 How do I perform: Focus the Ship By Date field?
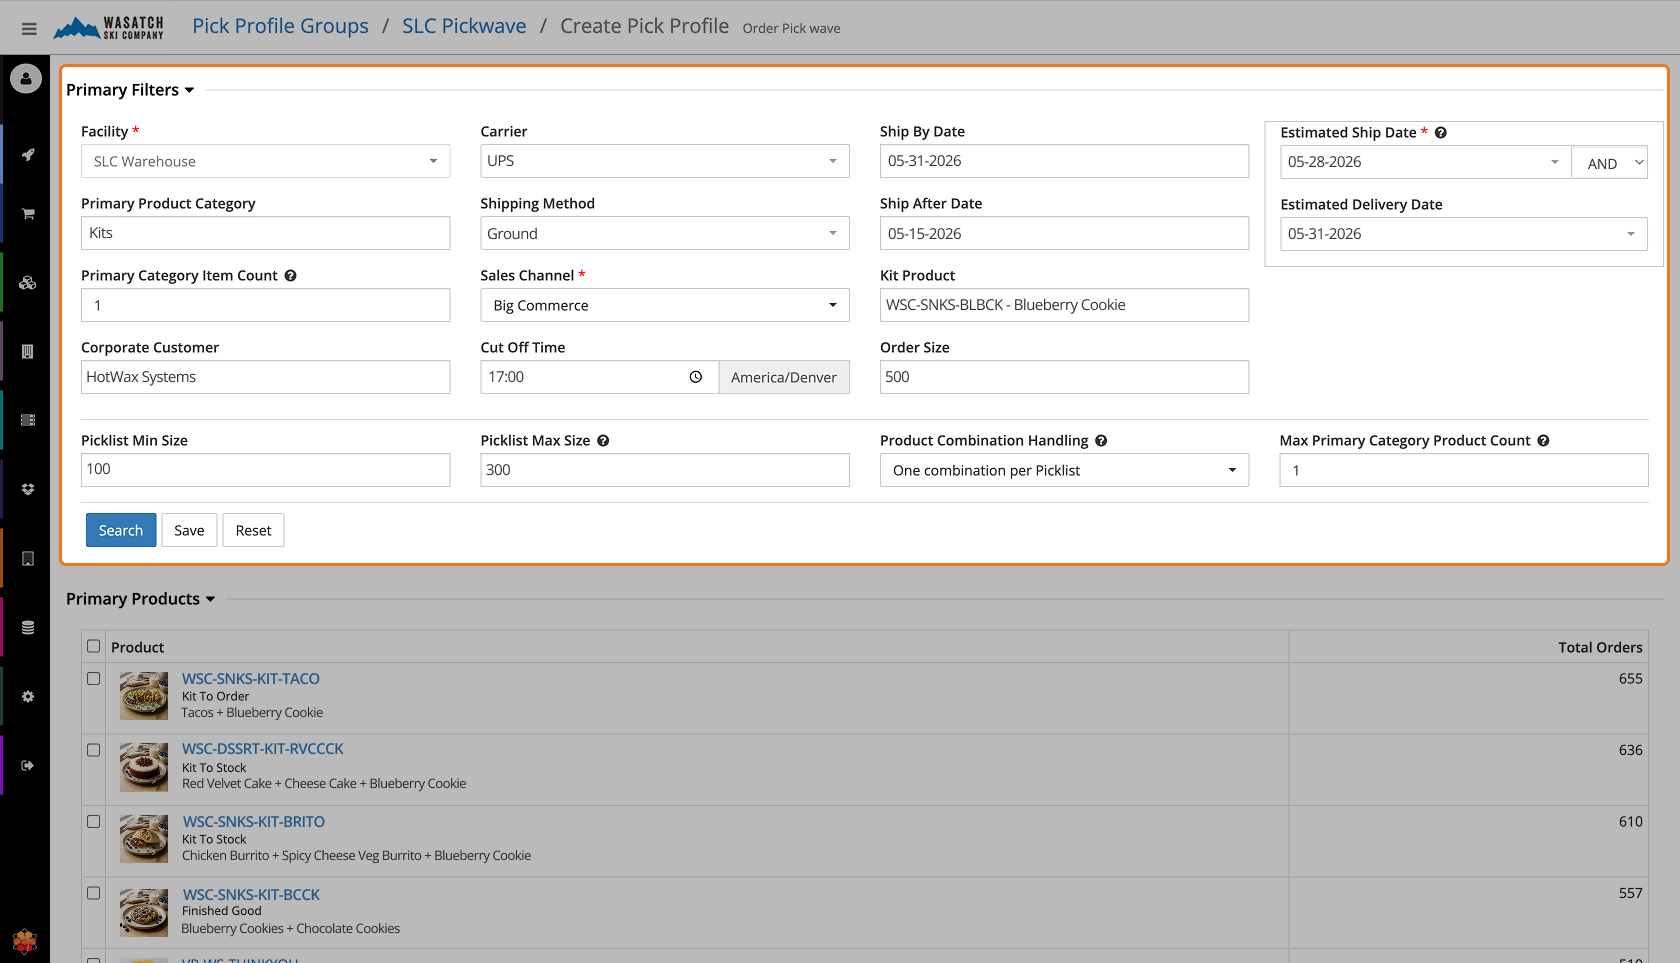pos(1064,161)
